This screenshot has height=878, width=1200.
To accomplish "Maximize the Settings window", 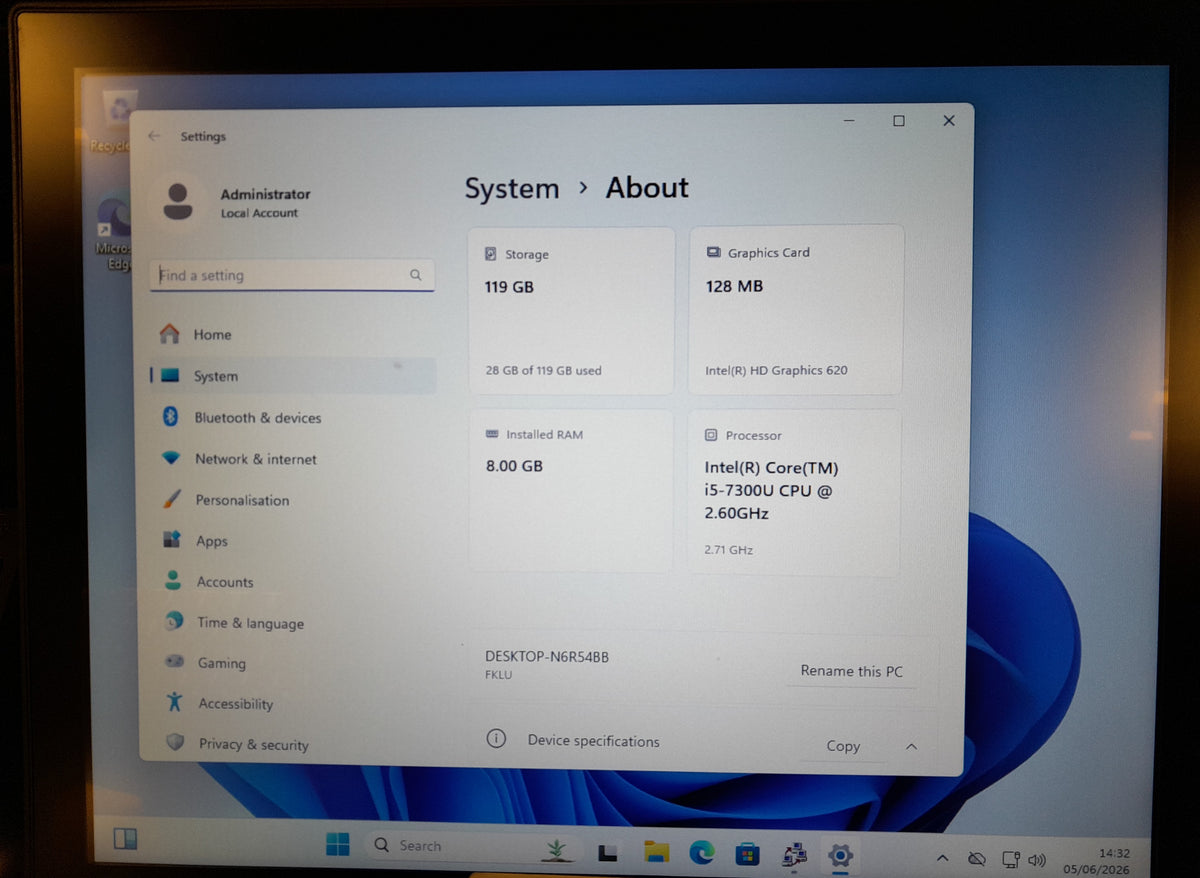I will (x=899, y=121).
